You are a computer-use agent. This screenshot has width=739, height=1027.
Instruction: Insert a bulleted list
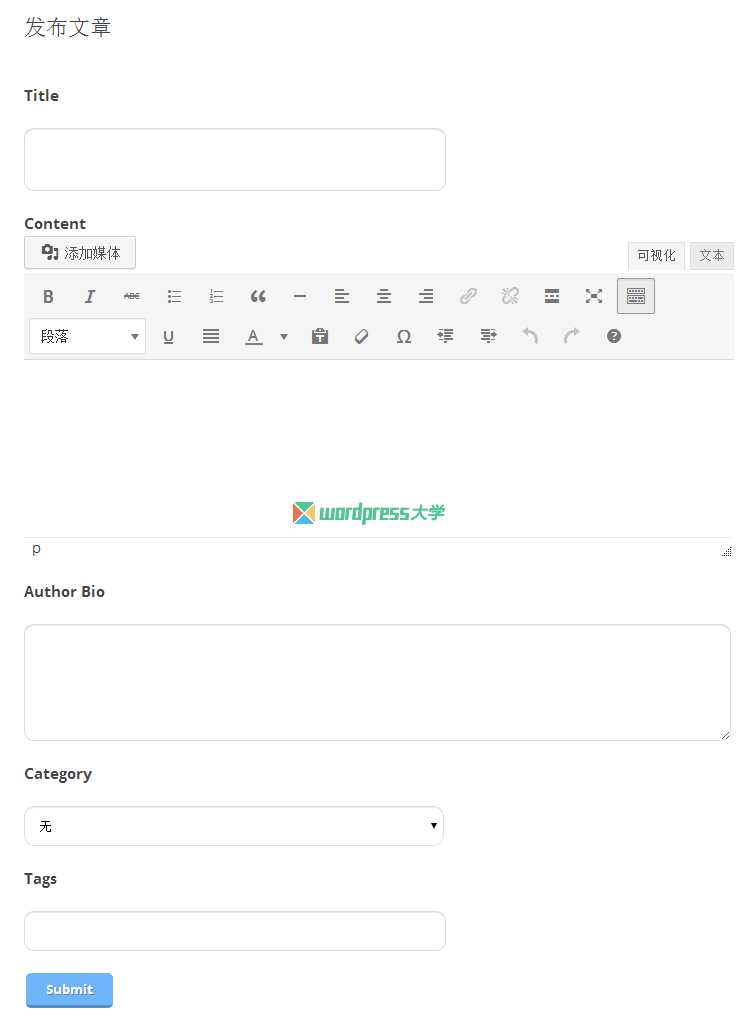pos(174,297)
